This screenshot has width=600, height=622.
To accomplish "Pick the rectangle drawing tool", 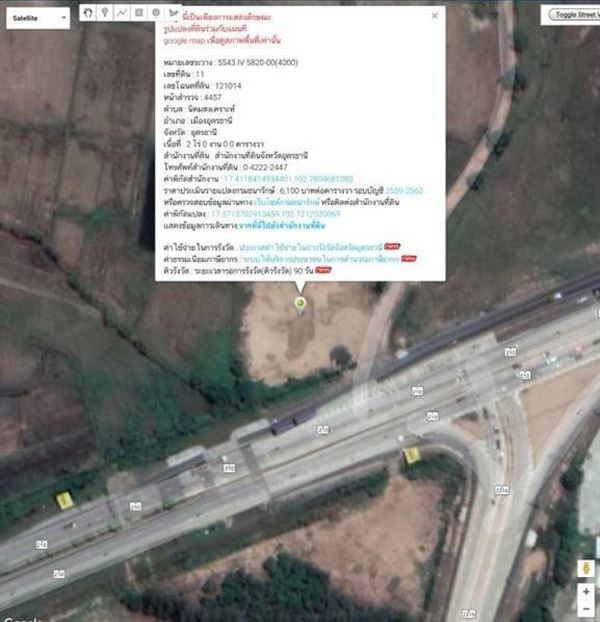I will (x=139, y=13).
